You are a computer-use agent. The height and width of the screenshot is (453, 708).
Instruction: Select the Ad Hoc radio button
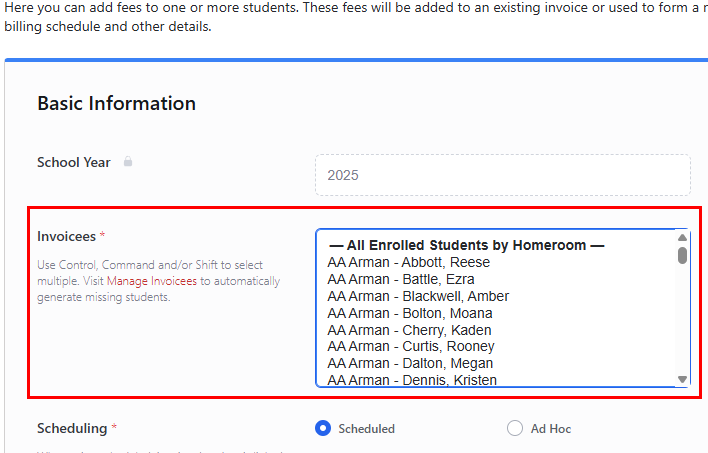click(515, 428)
